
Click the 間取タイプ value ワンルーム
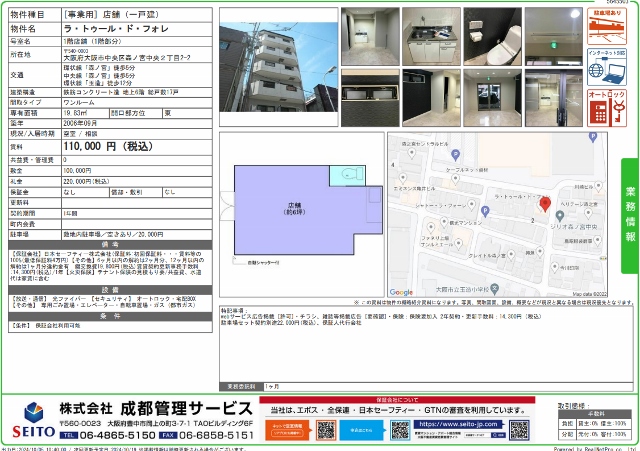(x=79, y=102)
